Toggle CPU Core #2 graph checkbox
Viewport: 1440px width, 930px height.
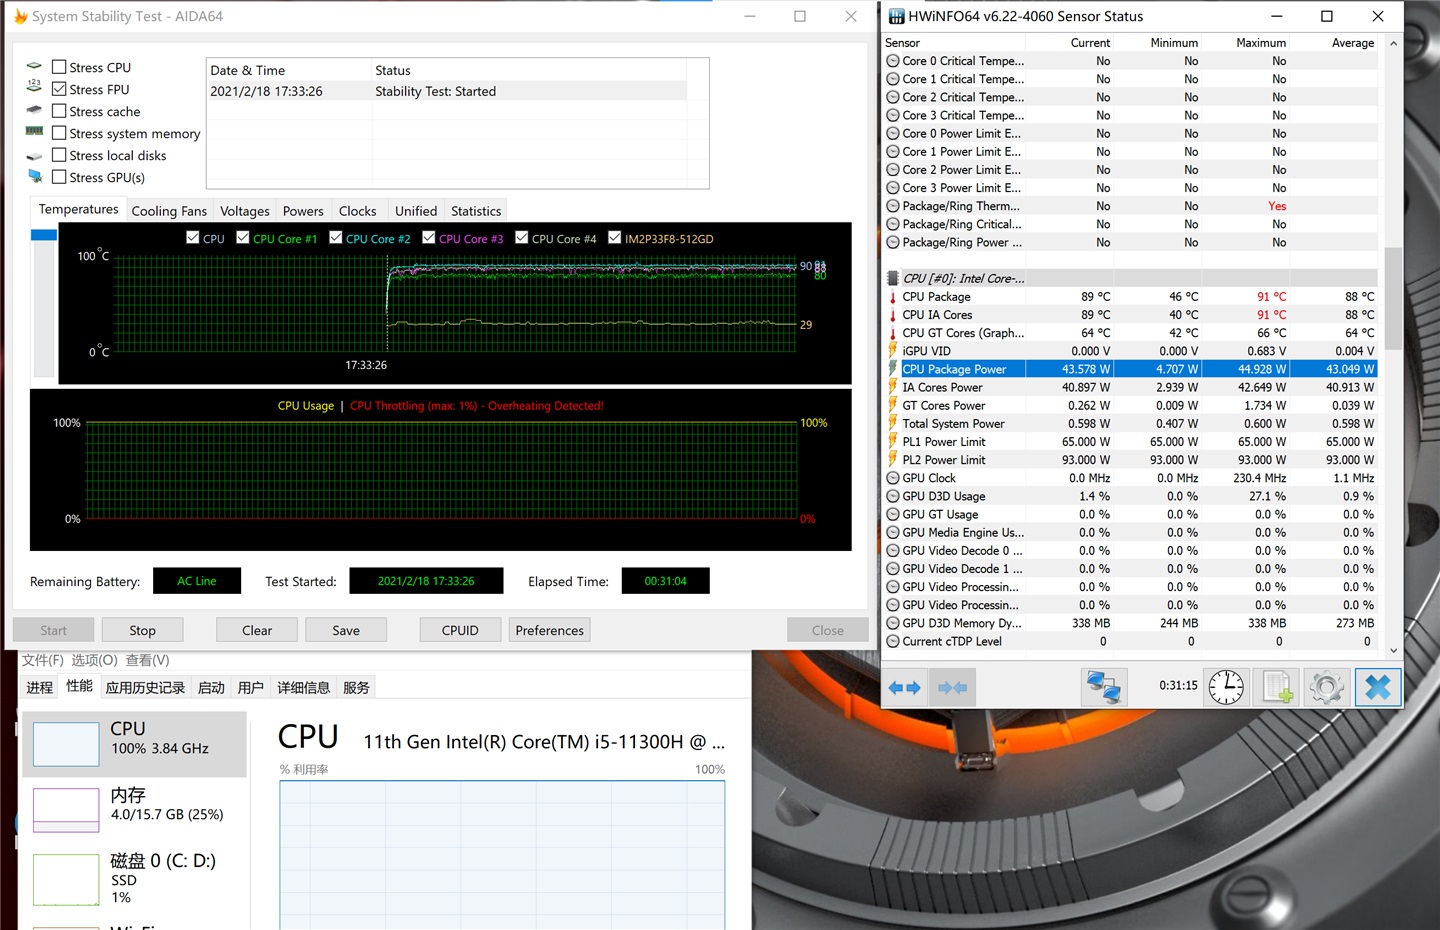pyautogui.click(x=335, y=238)
